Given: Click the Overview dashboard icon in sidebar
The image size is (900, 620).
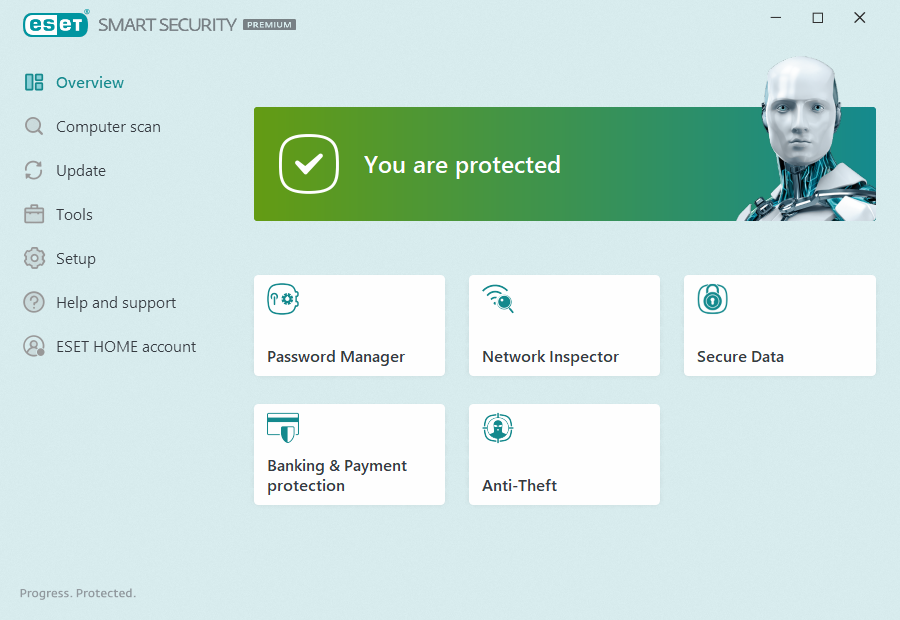Looking at the screenshot, I should point(34,83).
